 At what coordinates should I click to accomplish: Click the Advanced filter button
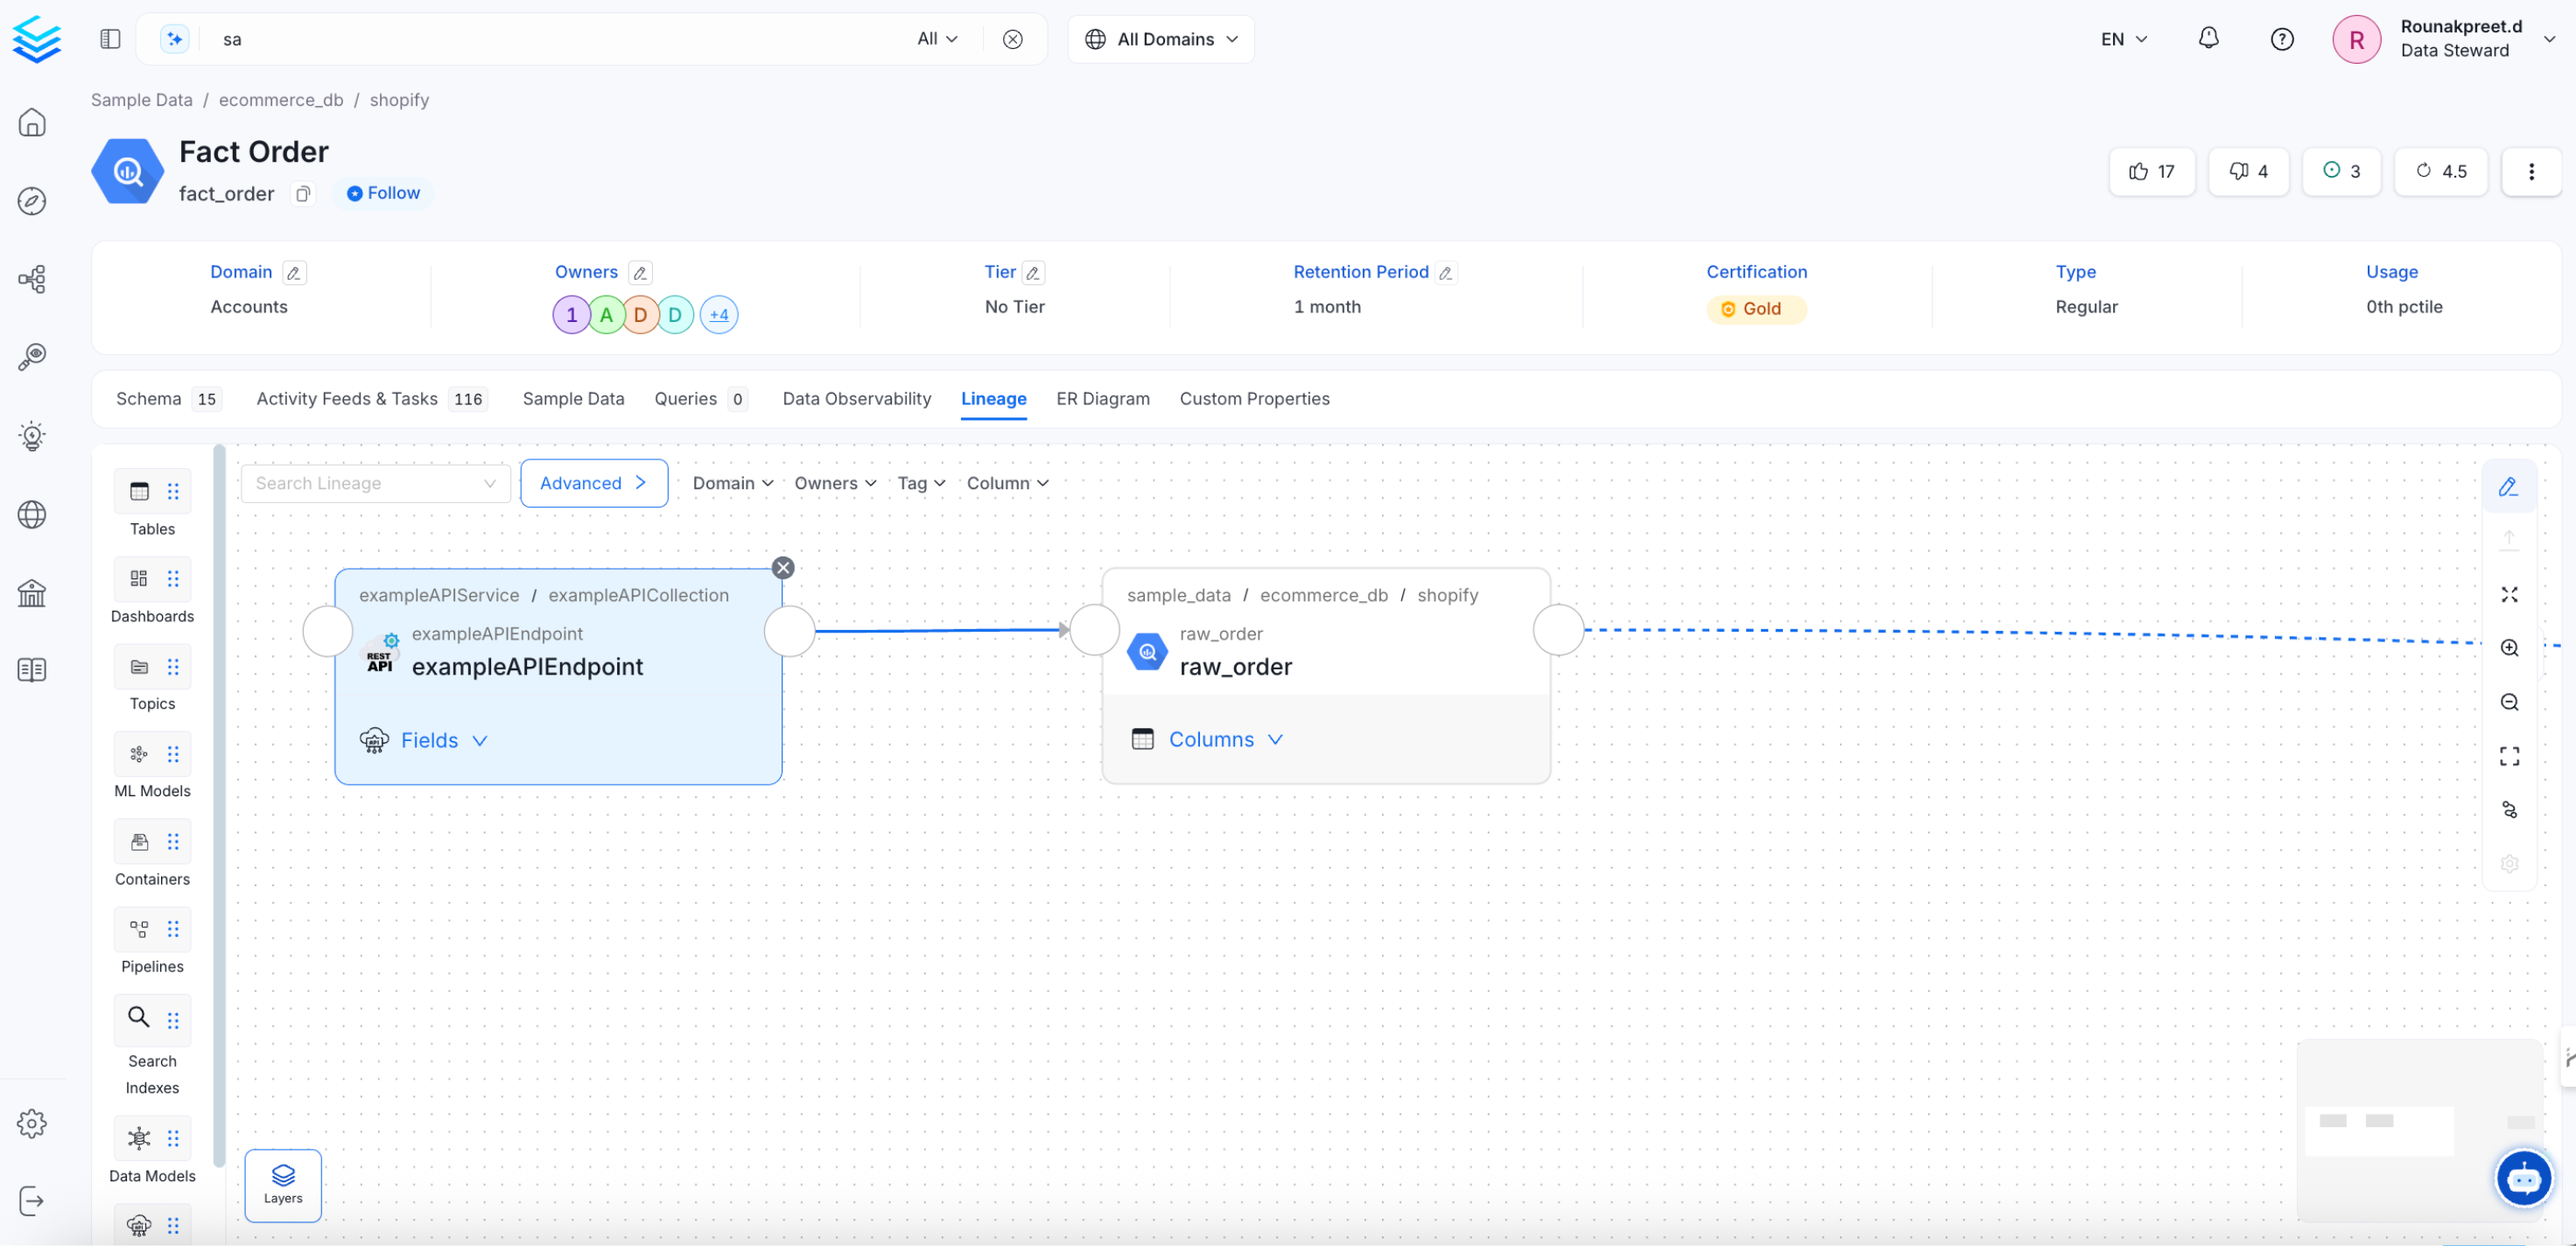click(593, 483)
